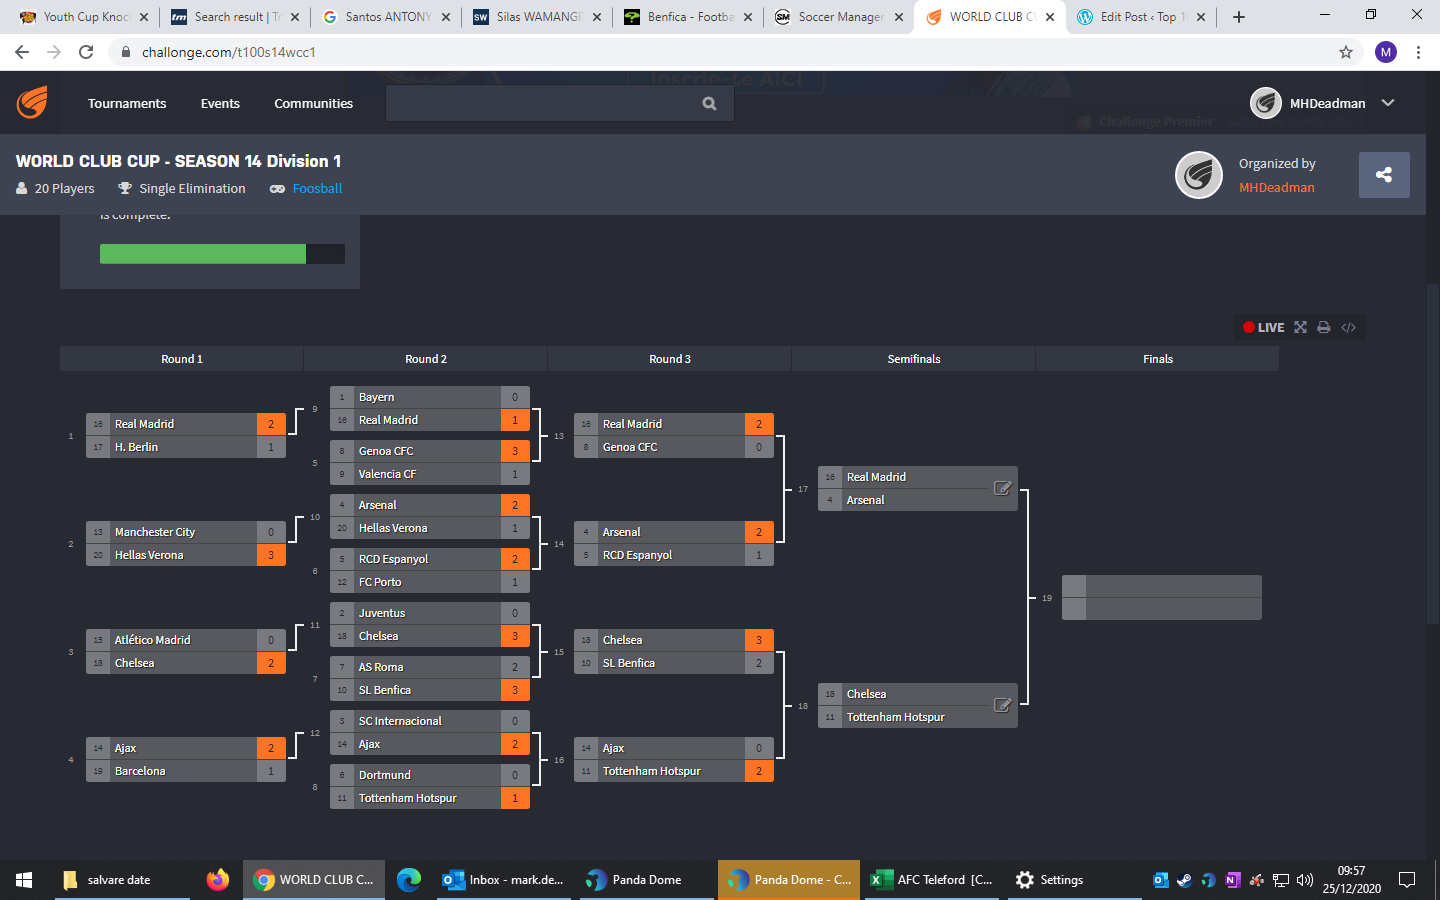Click the print bracket icon
The width and height of the screenshot is (1440, 900).
coord(1324,327)
